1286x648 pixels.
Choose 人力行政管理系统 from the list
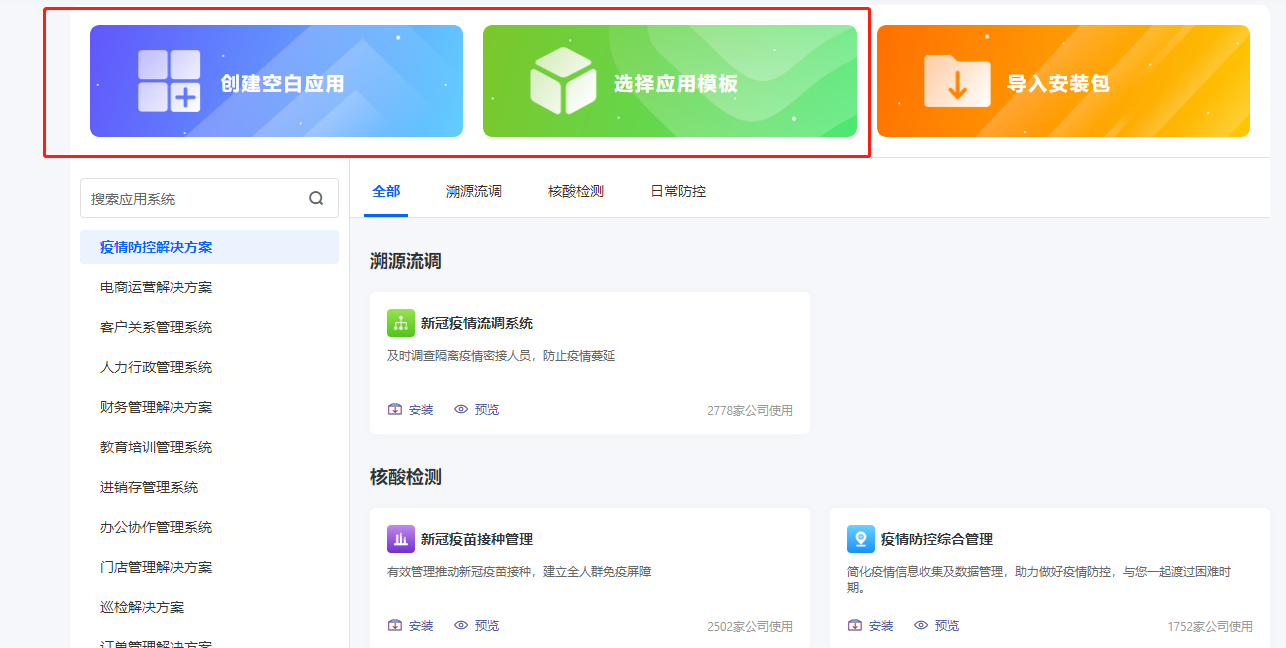156,367
